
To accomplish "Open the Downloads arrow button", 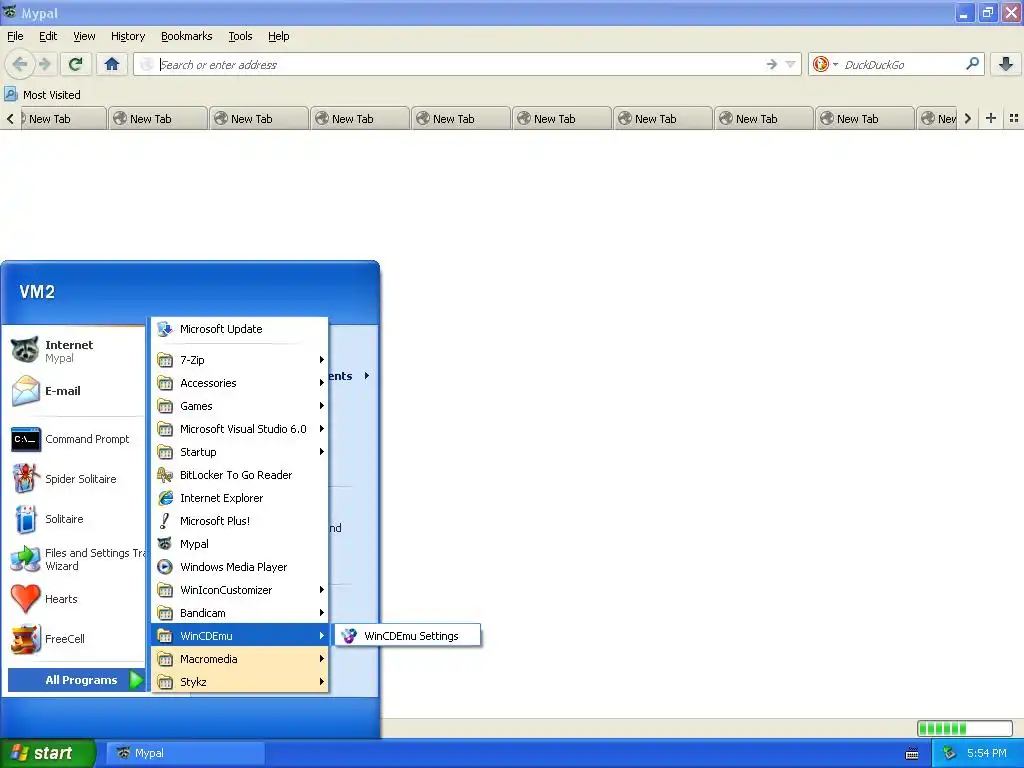I will 1006,64.
